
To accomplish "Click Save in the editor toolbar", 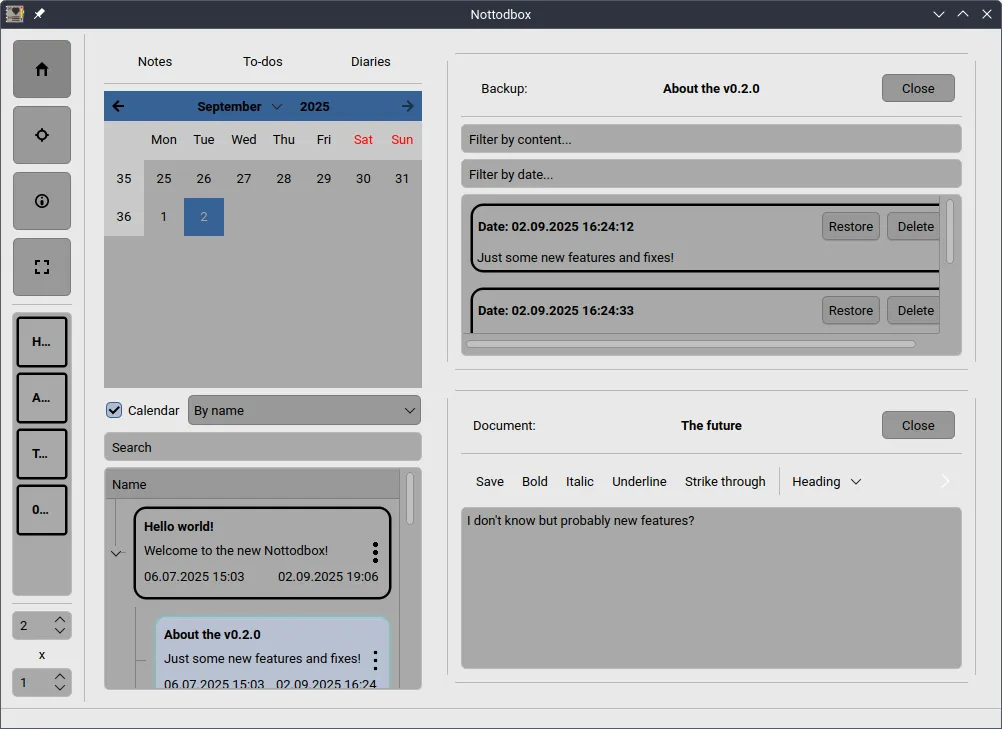I will 489,482.
